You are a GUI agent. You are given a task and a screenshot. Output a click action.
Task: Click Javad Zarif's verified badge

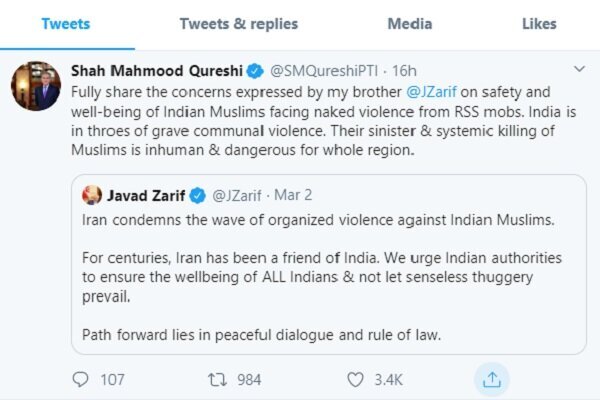pos(198,194)
